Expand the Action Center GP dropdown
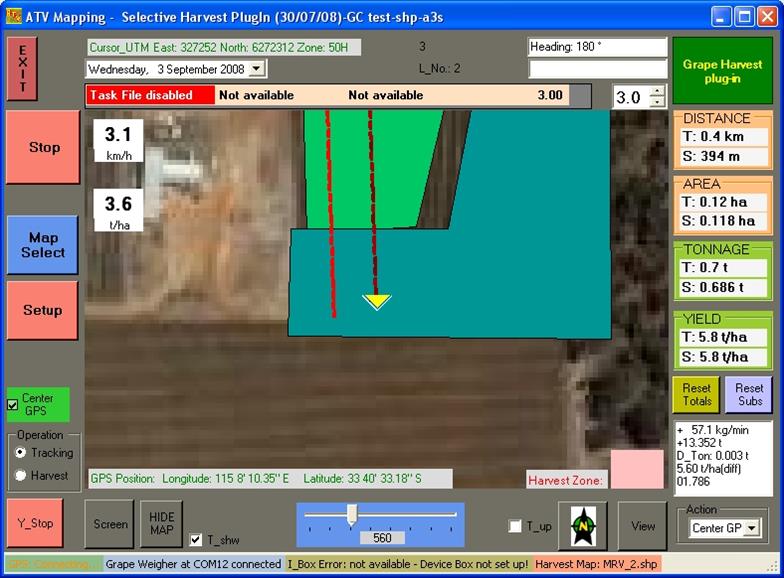This screenshot has height=578, width=784. coord(748,528)
